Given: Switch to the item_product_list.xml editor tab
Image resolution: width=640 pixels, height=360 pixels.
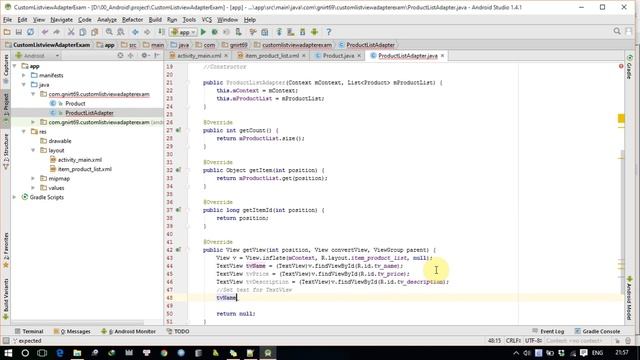Looking at the screenshot, I should (x=271, y=56).
